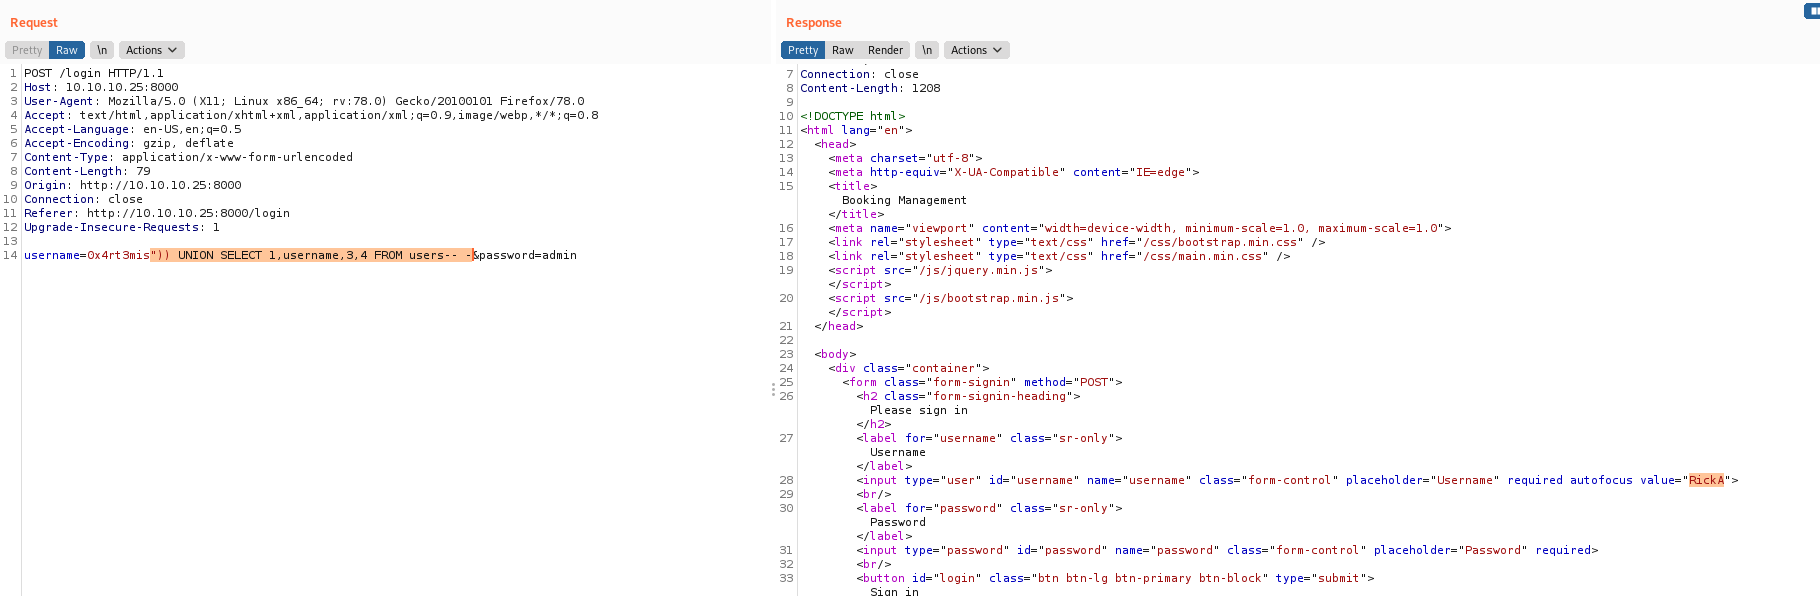1820x596 pixels.
Task: Click the label for="username" line
Action: [x=989, y=438]
